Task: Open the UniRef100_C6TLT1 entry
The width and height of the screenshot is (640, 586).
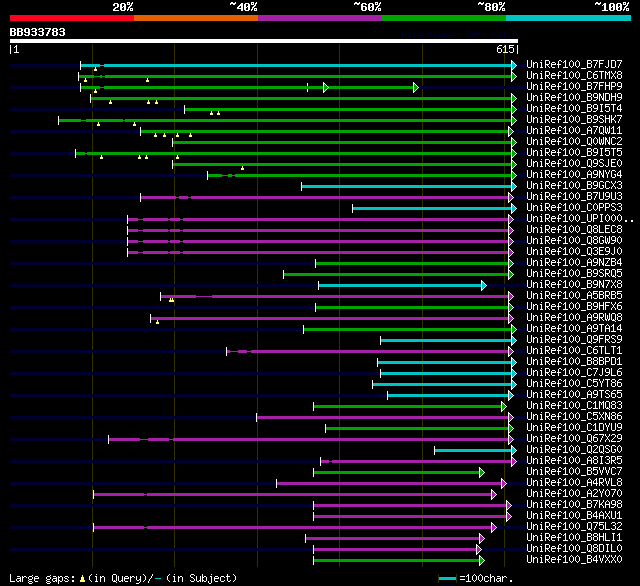Action: coord(574,351)
